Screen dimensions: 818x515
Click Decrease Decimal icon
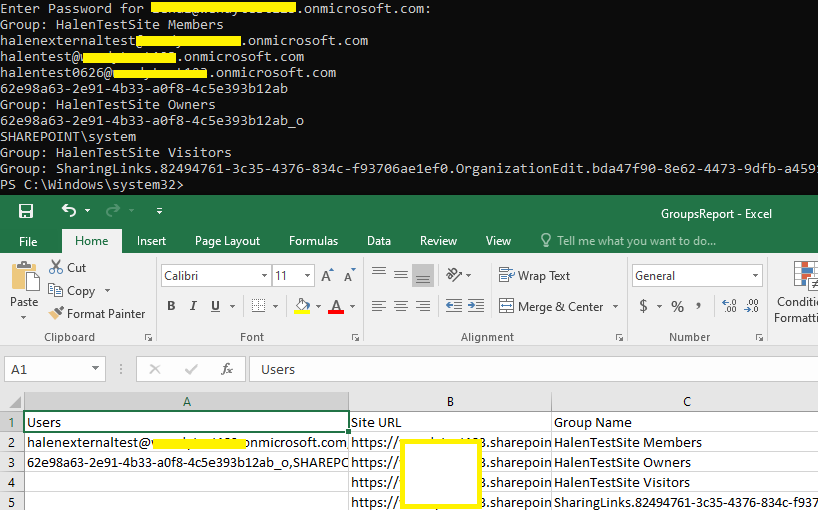point(751,306)
